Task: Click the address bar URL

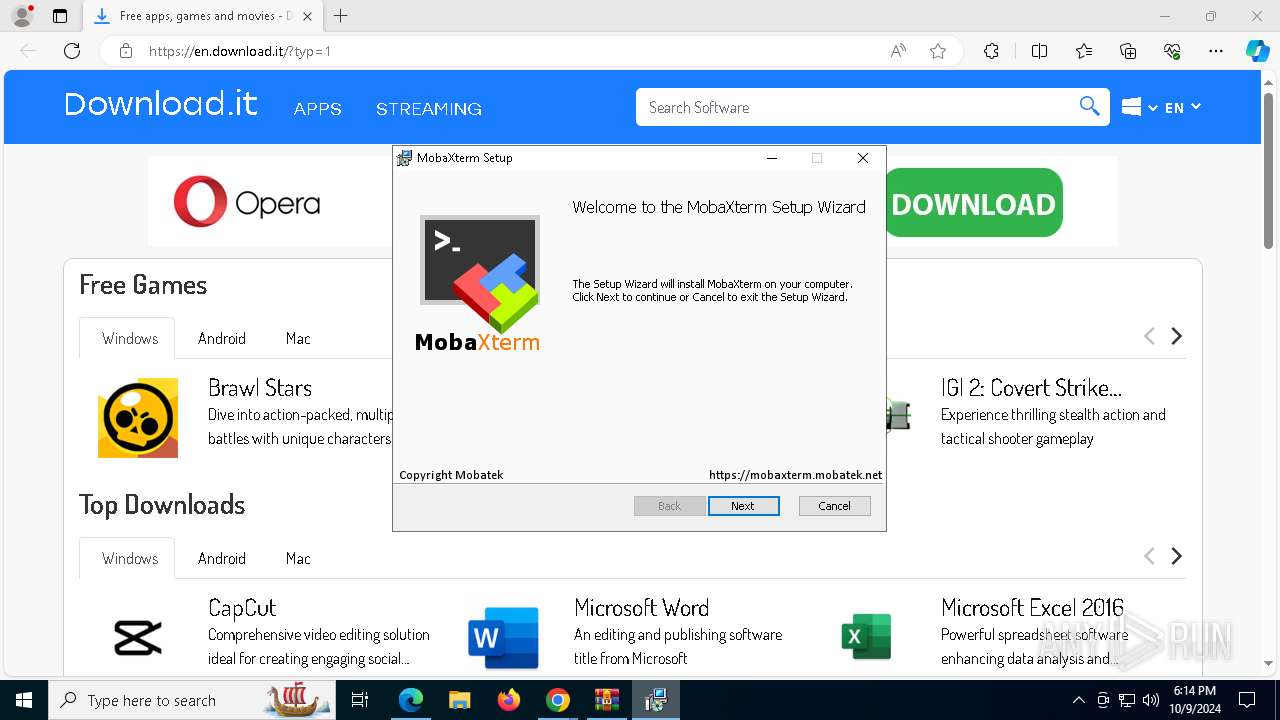Action: (x=240, y=51)
